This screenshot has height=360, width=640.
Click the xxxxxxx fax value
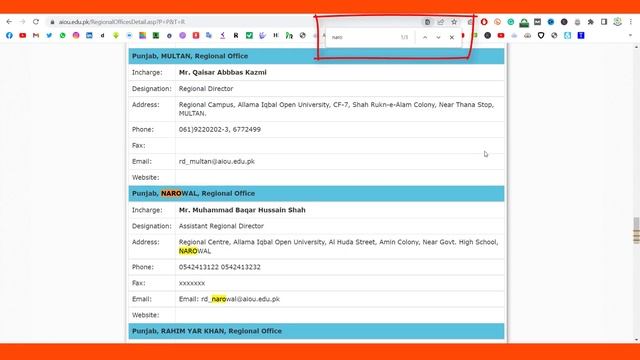192,283
